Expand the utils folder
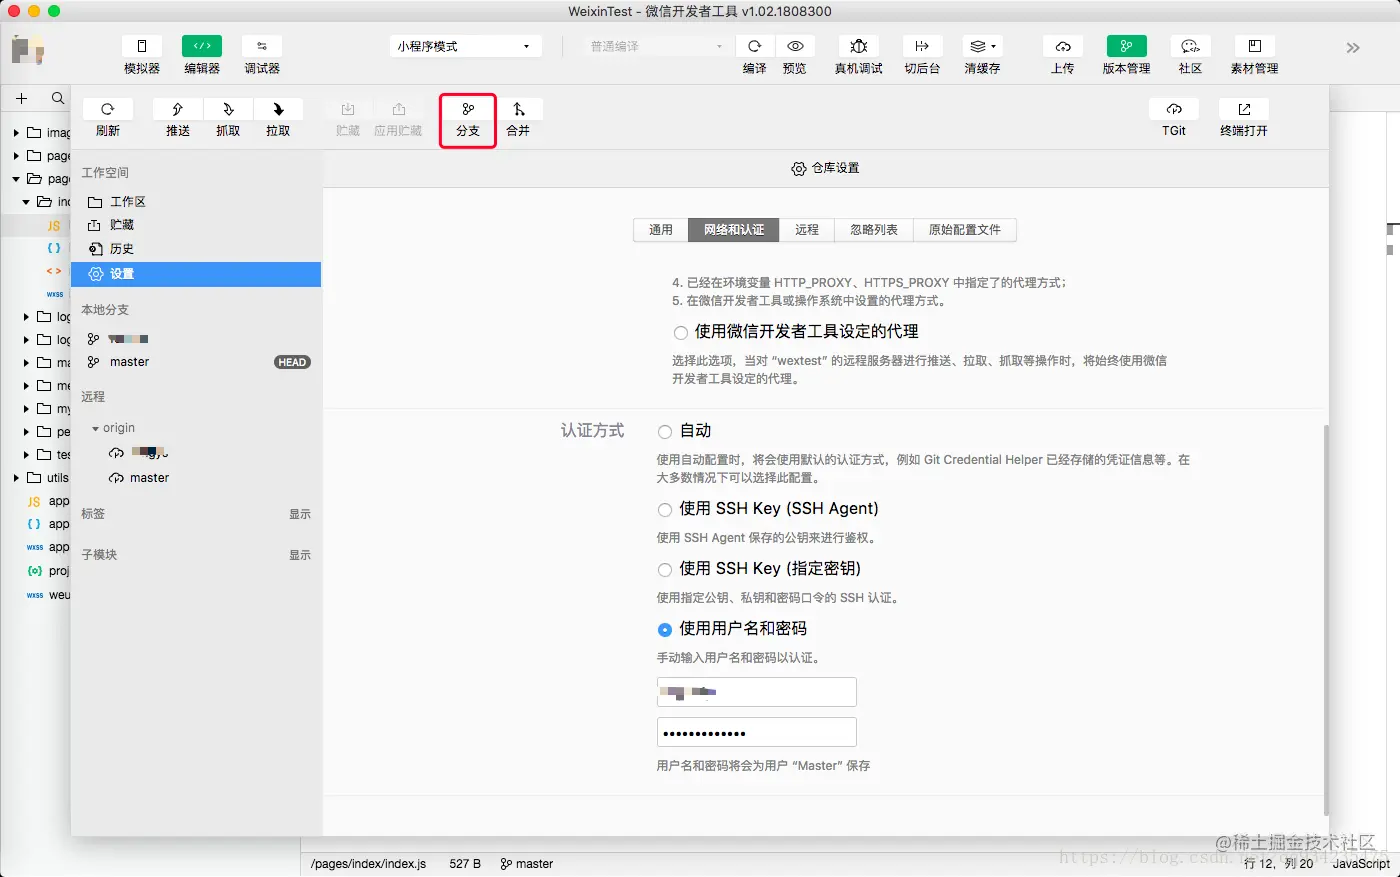Image resolution: width=1400 pixels, height=877 pixels. click(x=16, y=478)
